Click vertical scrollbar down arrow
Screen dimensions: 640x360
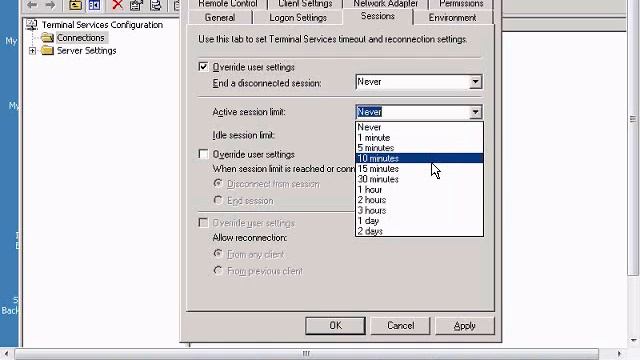pyautogui.click(x=633, y=340)
